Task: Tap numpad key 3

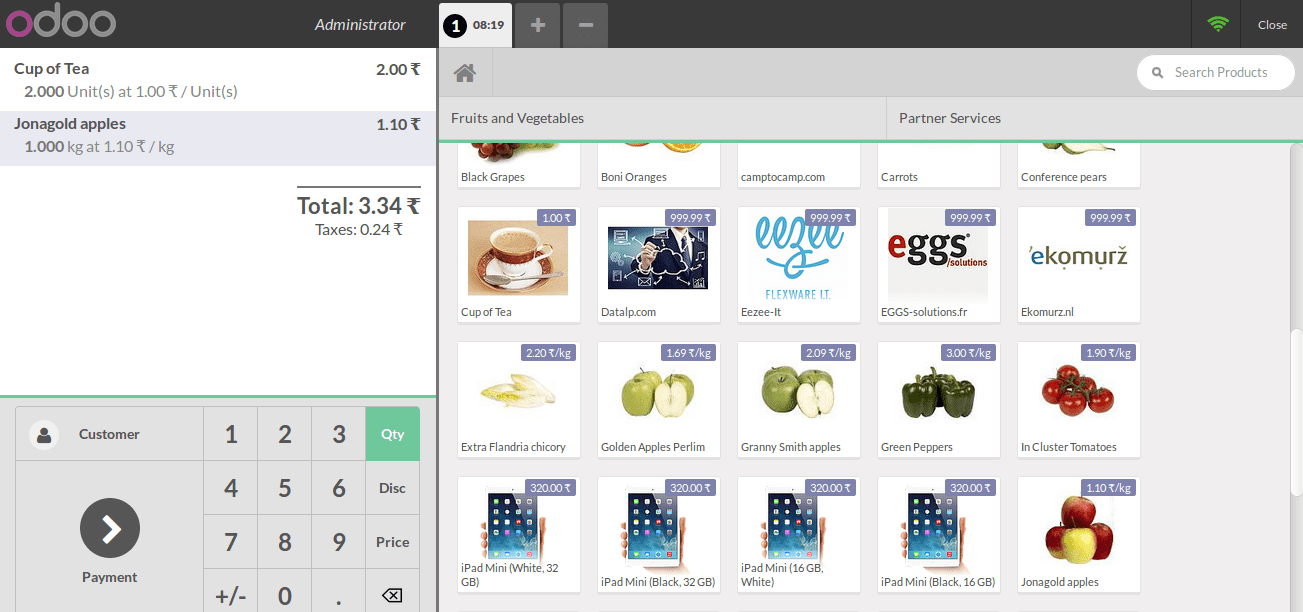Action: [339, 434]
